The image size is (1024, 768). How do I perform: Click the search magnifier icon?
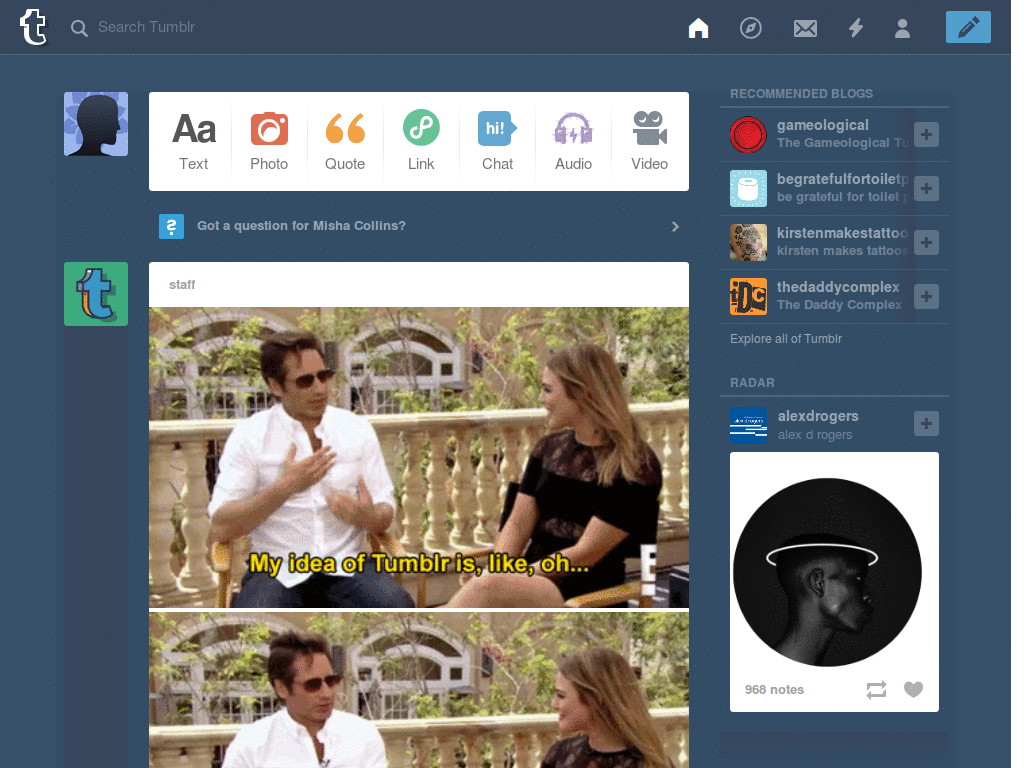coord(79,28)
